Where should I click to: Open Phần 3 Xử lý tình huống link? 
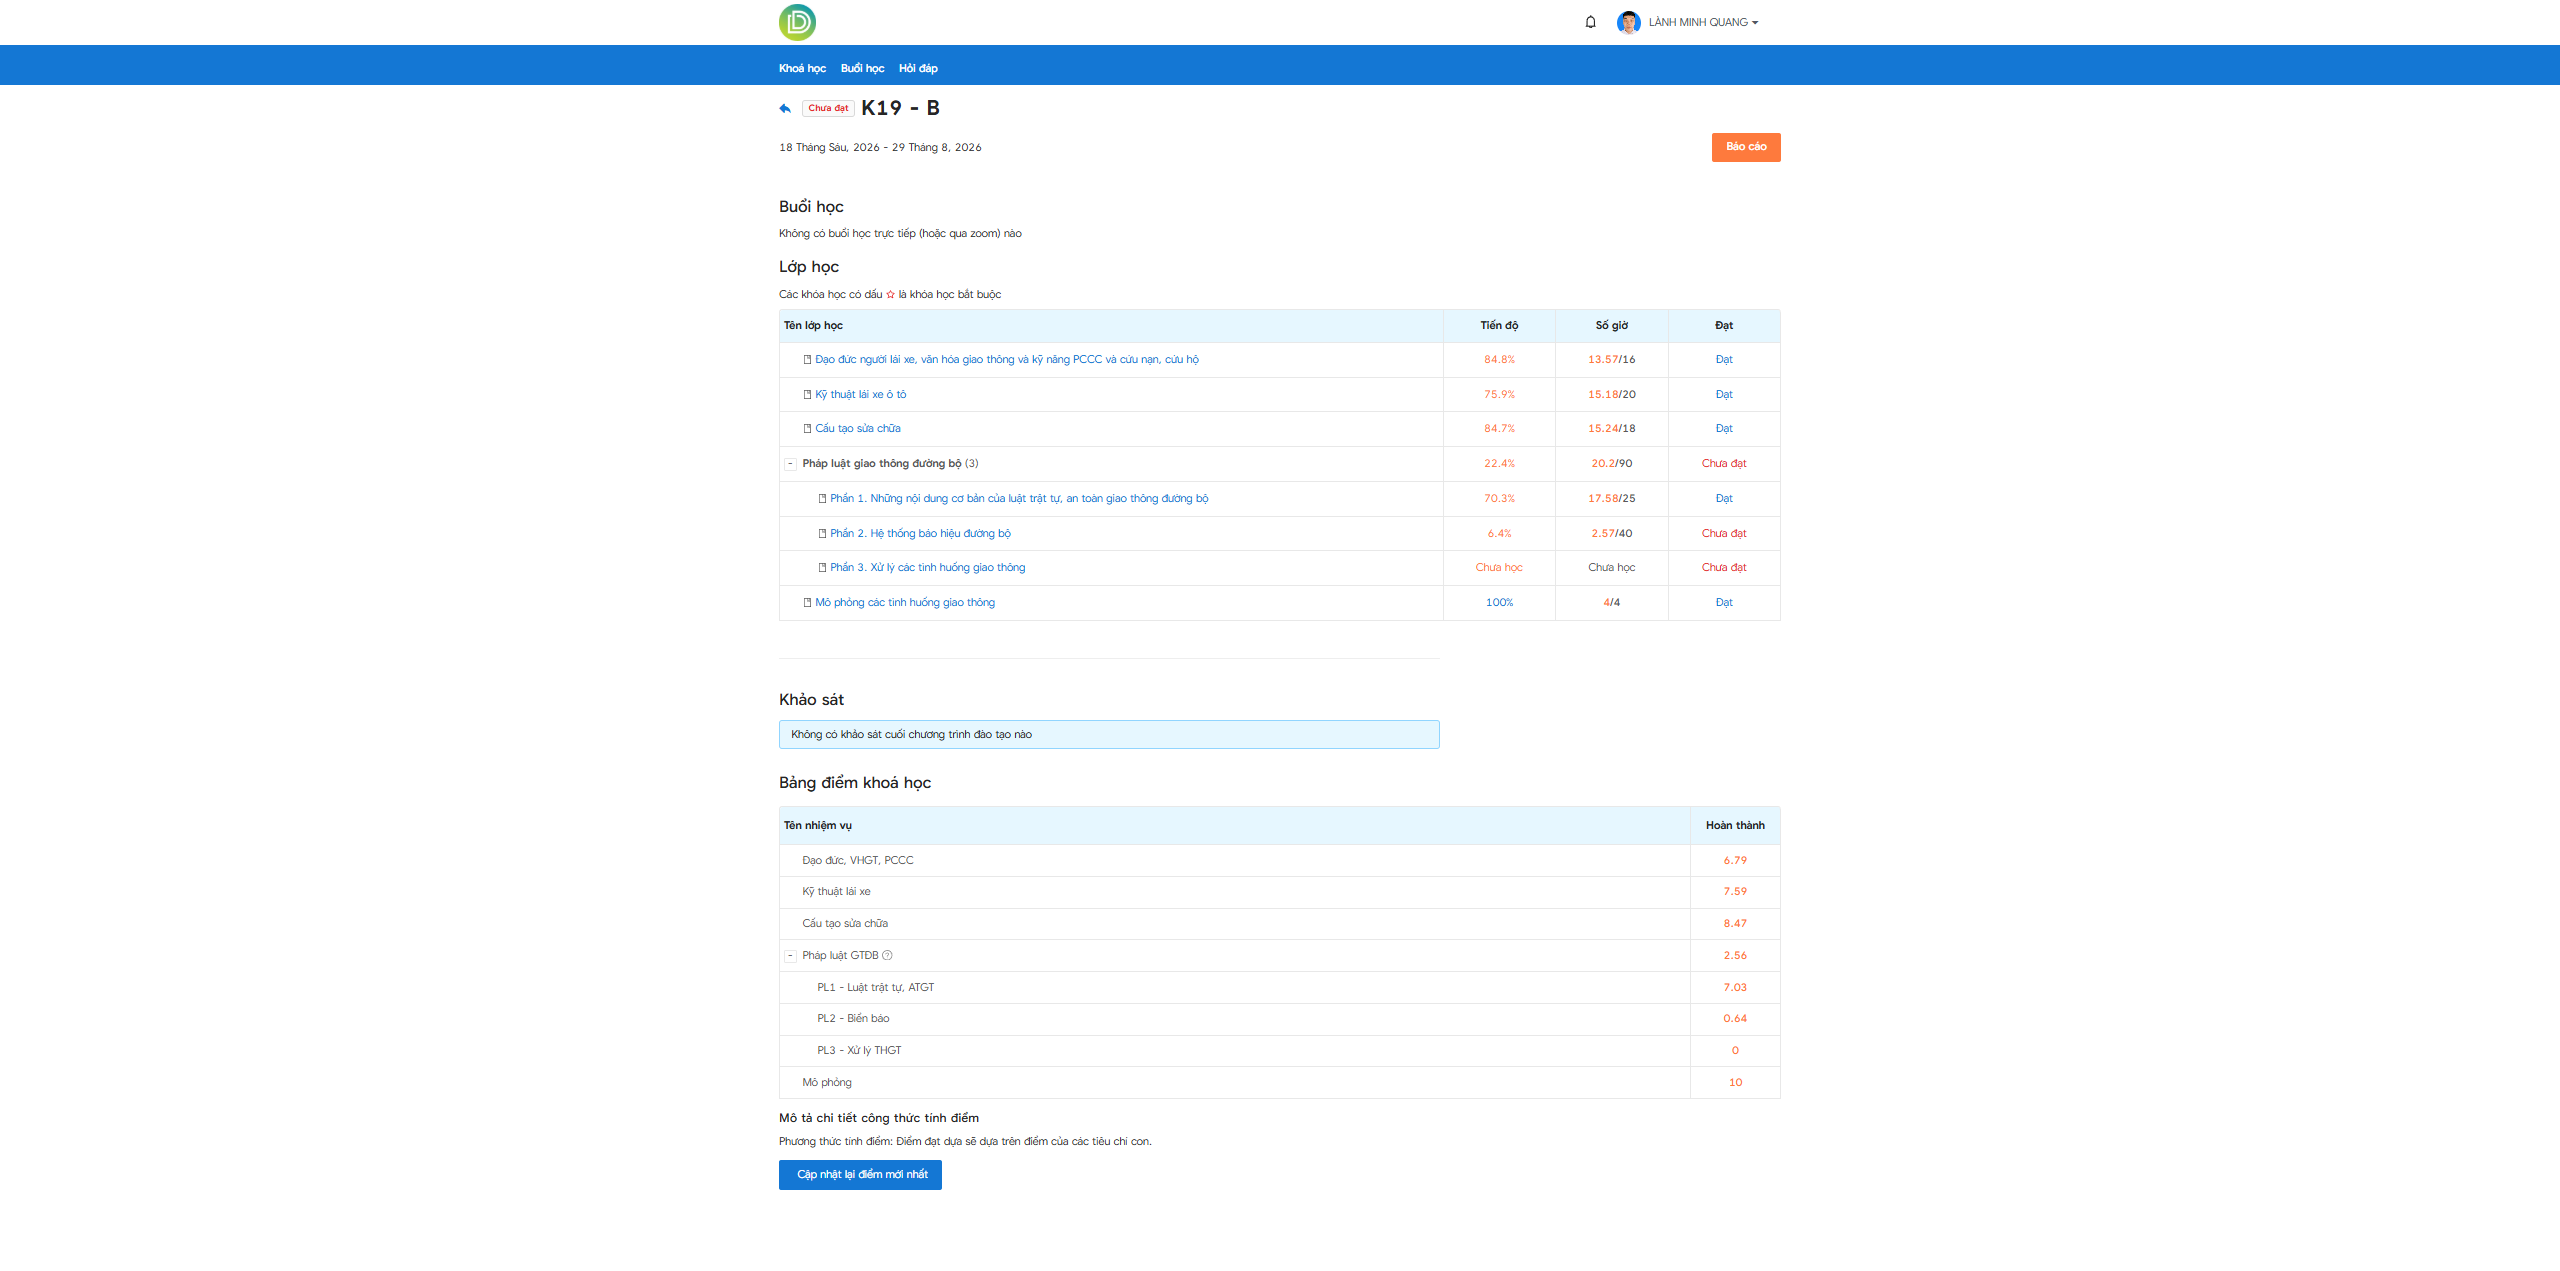[927, 568]
